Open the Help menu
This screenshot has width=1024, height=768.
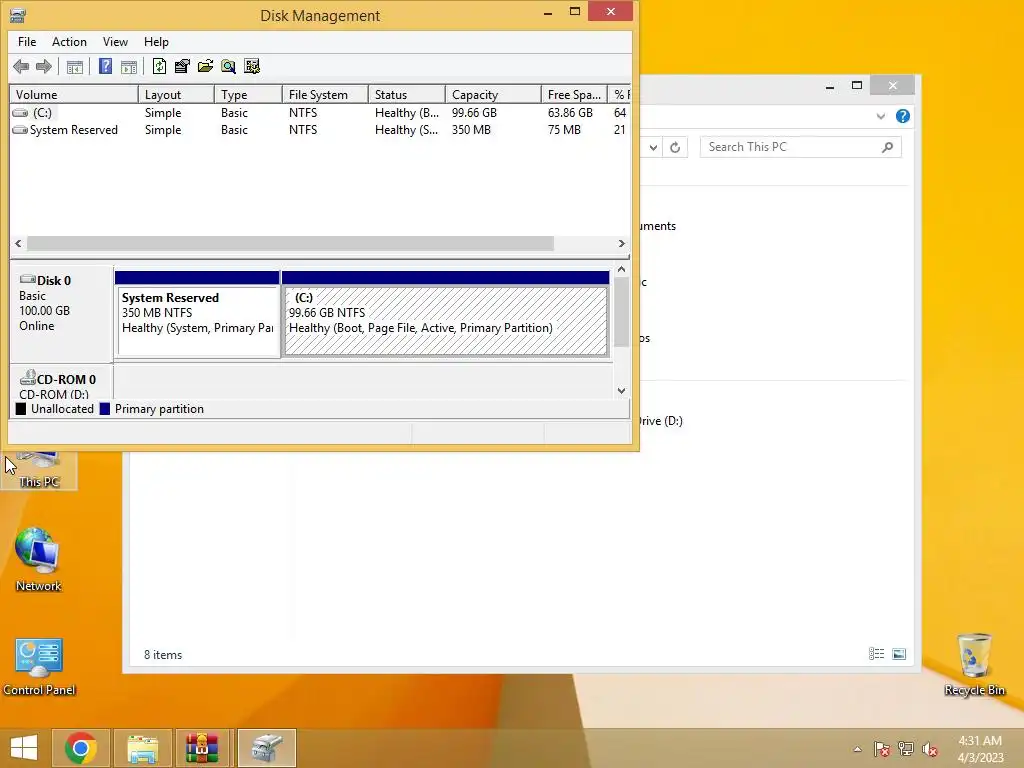point(156,42)
